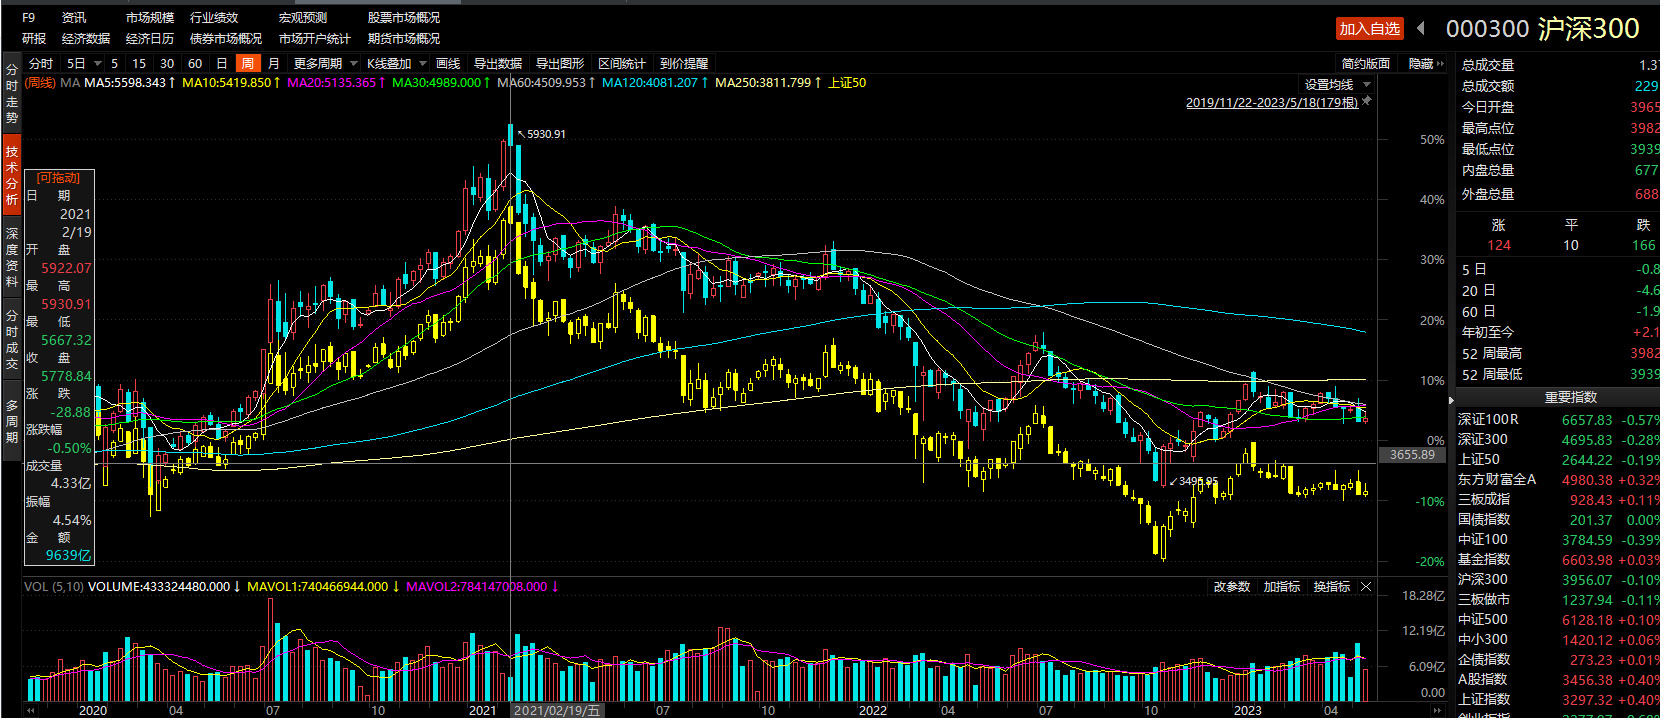Open 到价提醒 price alert

pyautogui.click(x=684, y=64)
